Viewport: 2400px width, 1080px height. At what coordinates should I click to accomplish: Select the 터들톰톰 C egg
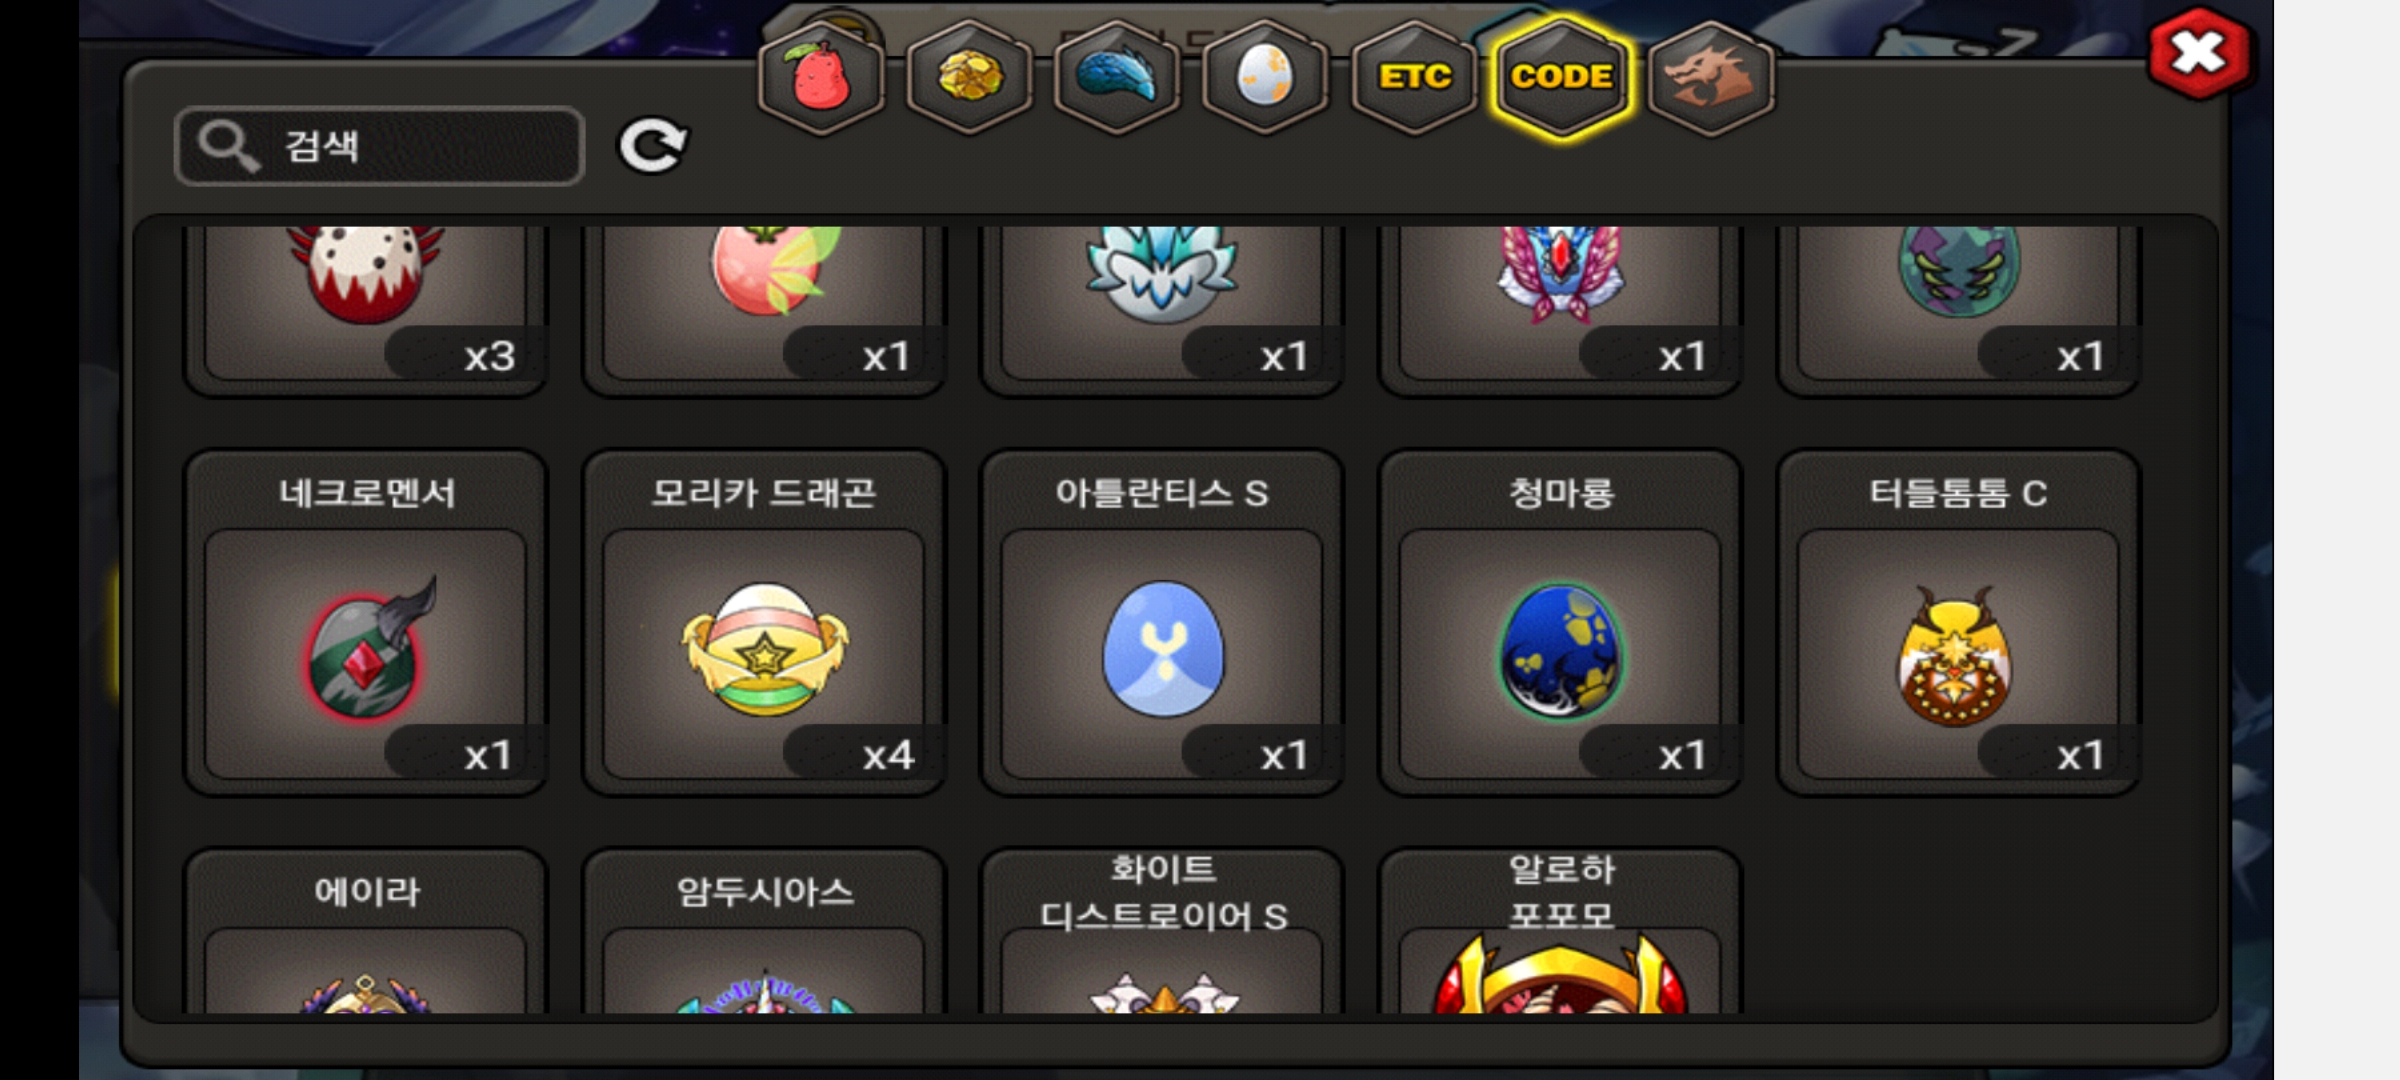click(1958, 622)
